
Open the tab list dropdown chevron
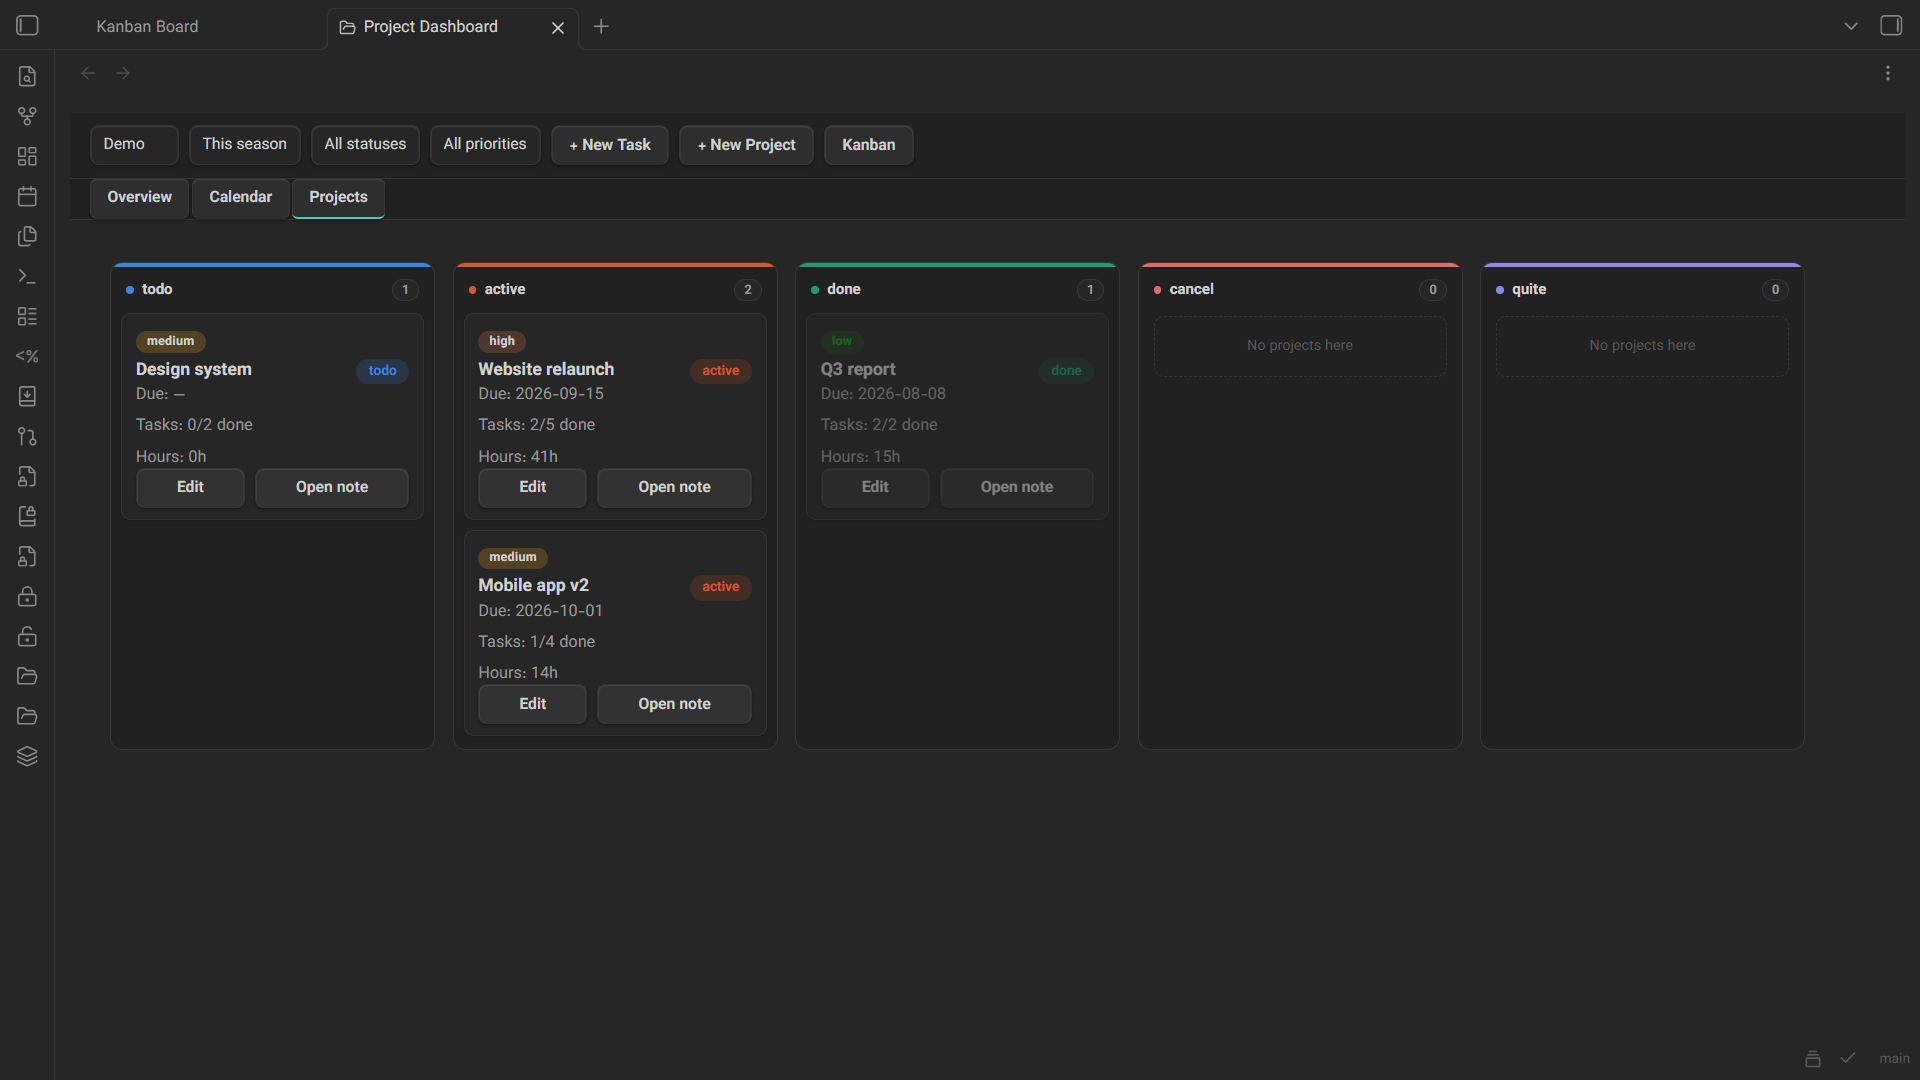(1851, 26)
